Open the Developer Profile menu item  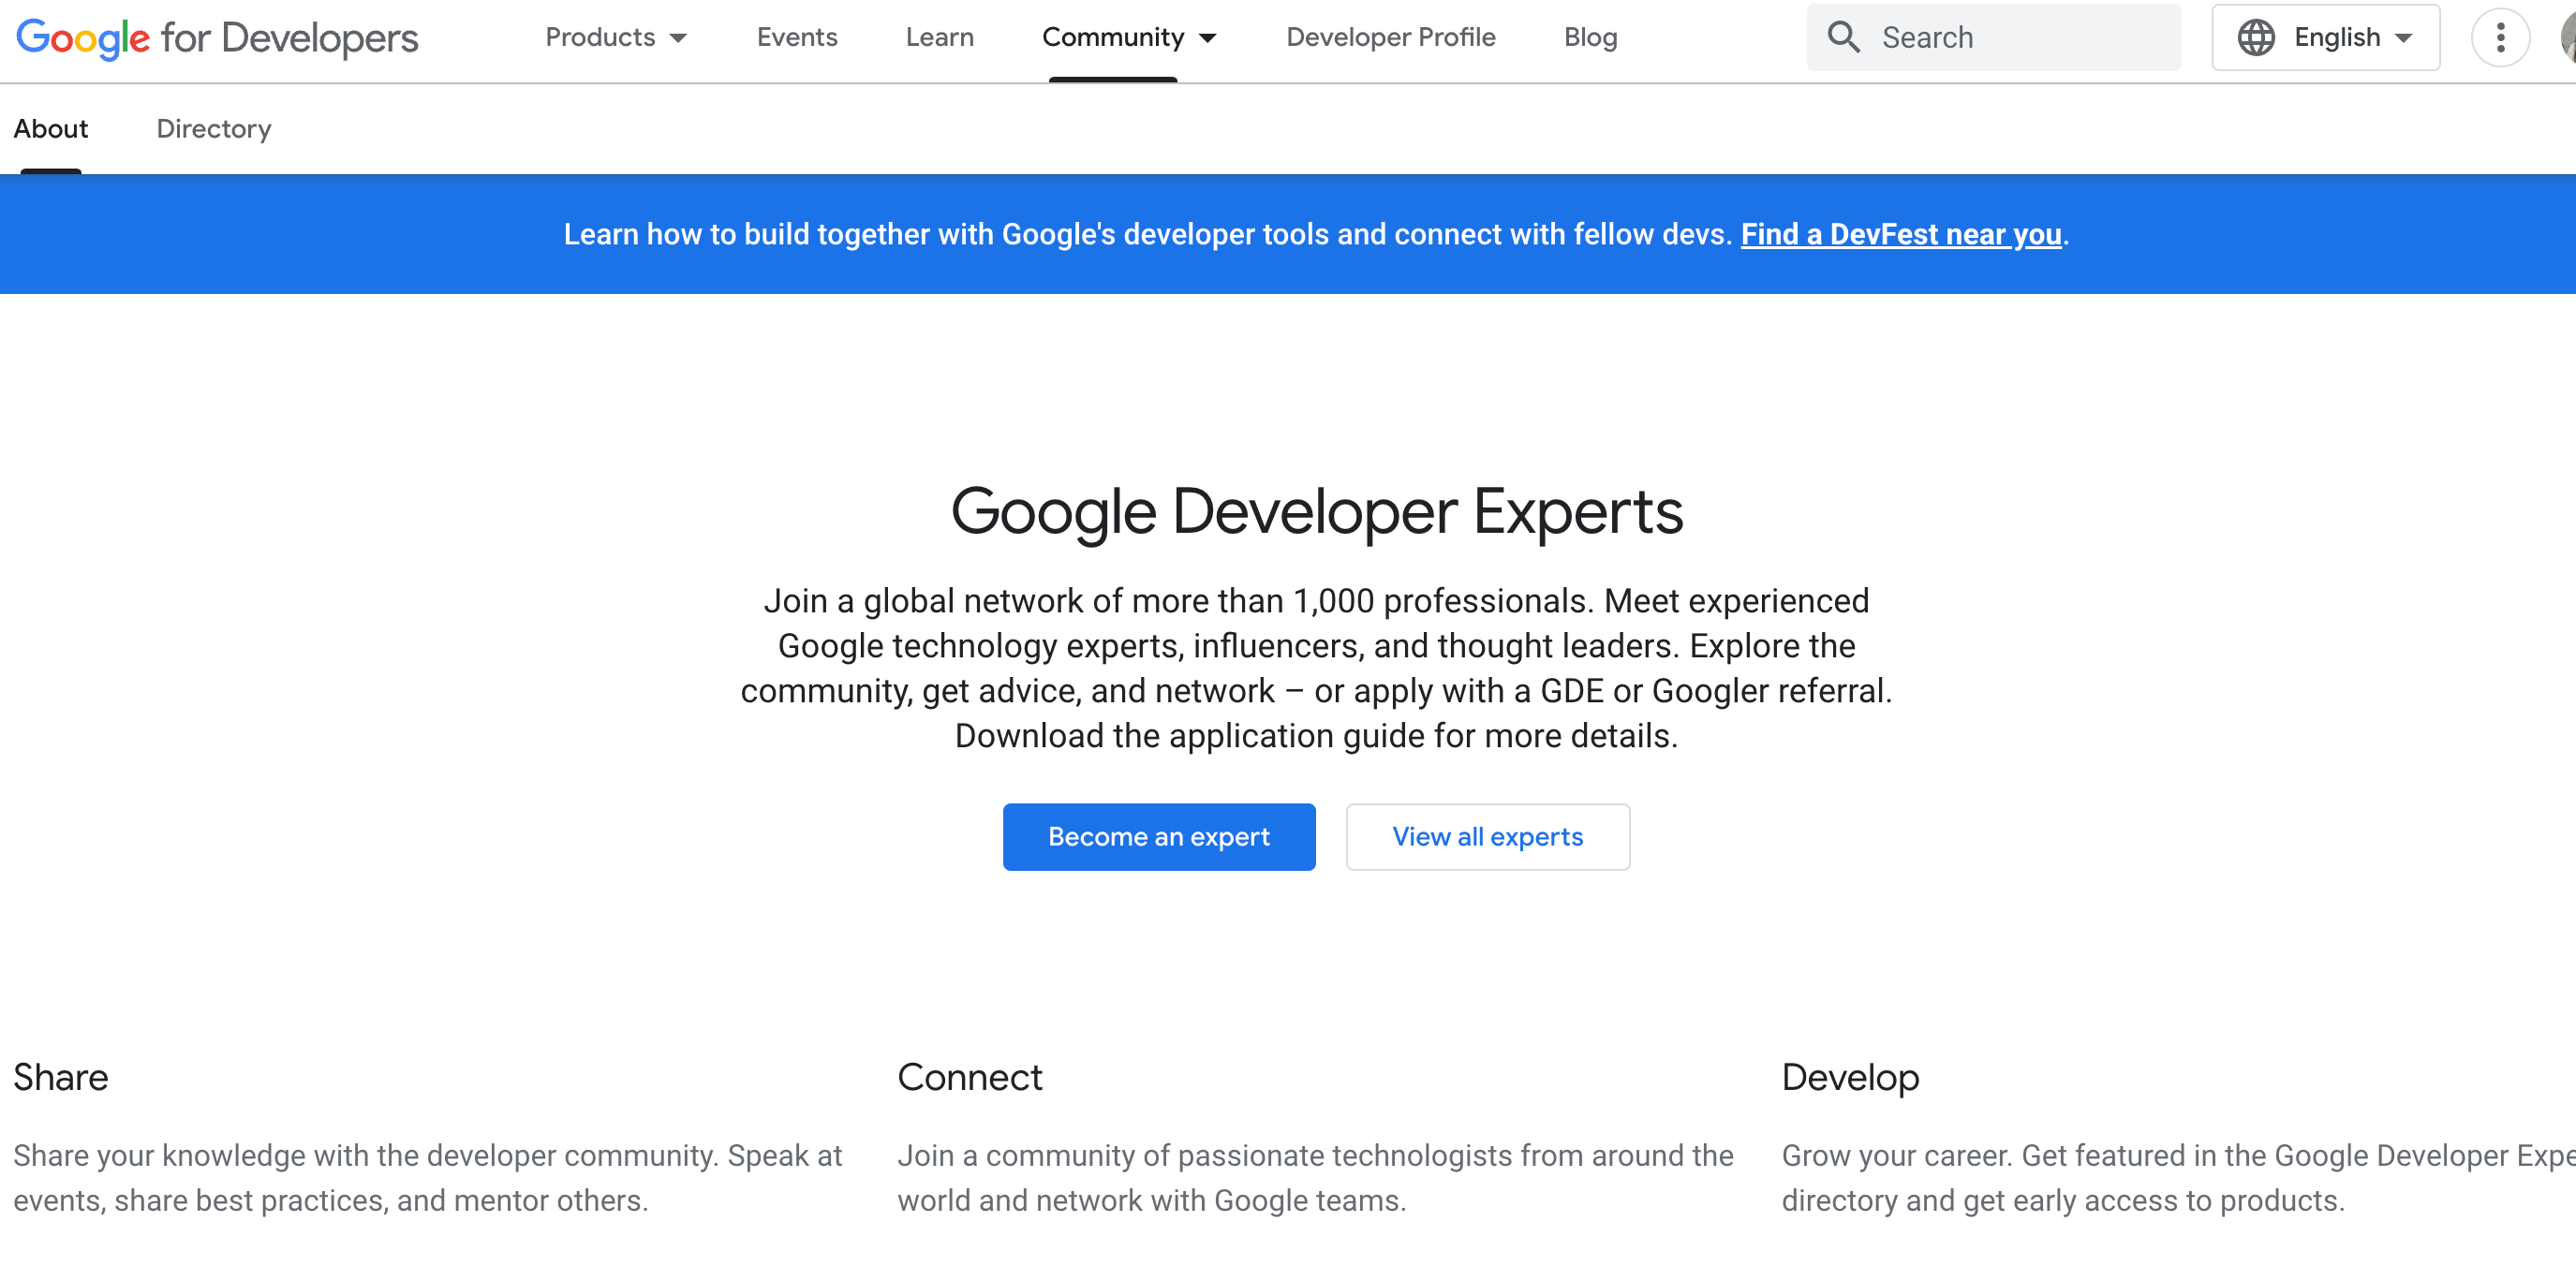point(1391,37)
